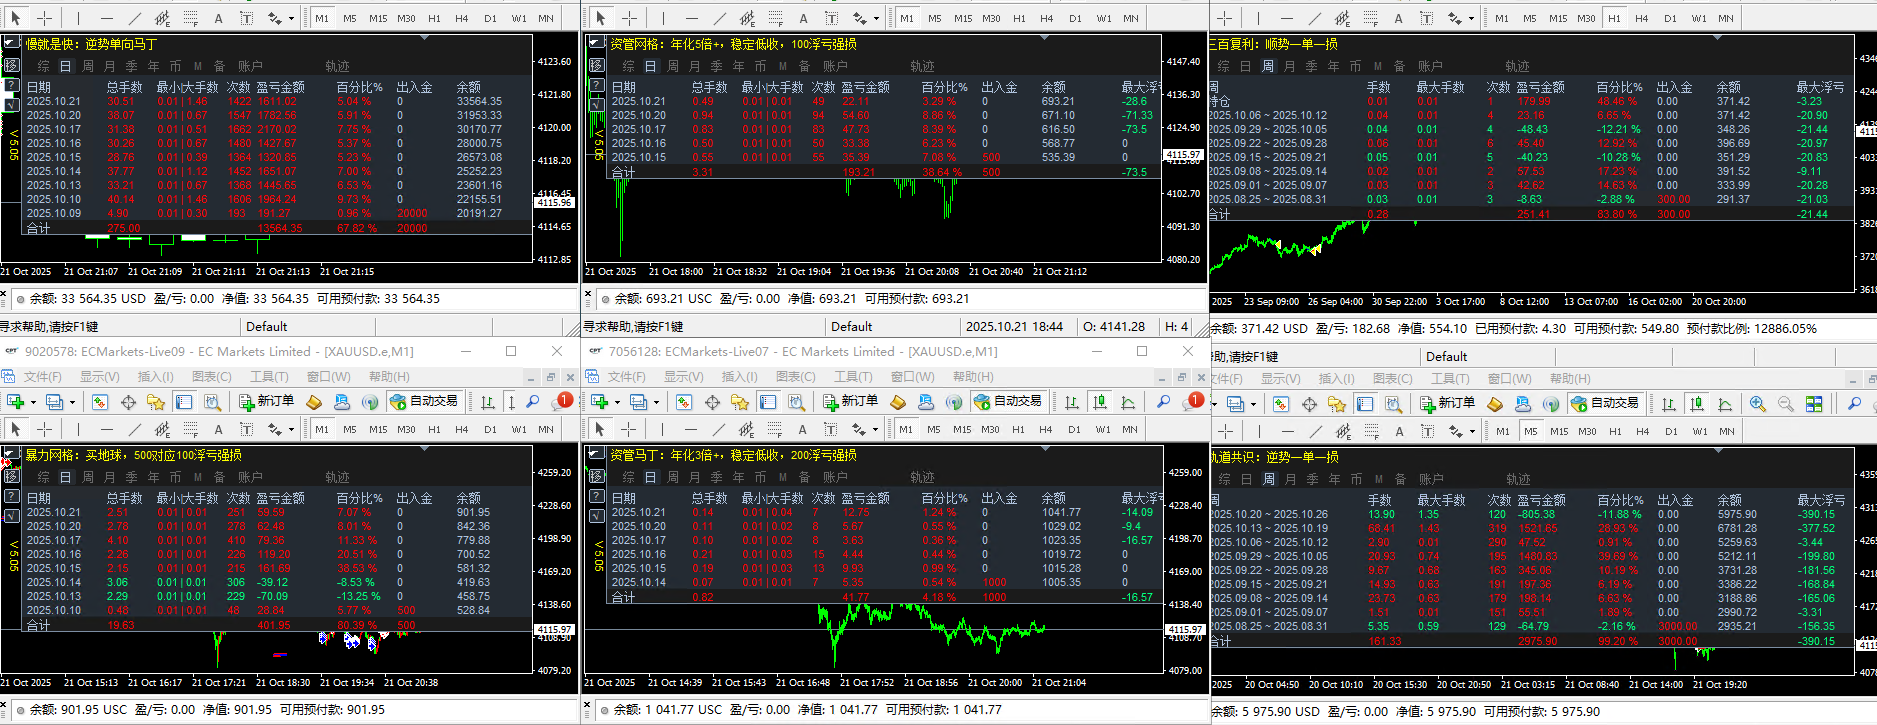Expand new chart dropdown arrow in 9020578 window
Image resolution: width=1877 pixels, height=725 pixels.
point(33,402)
